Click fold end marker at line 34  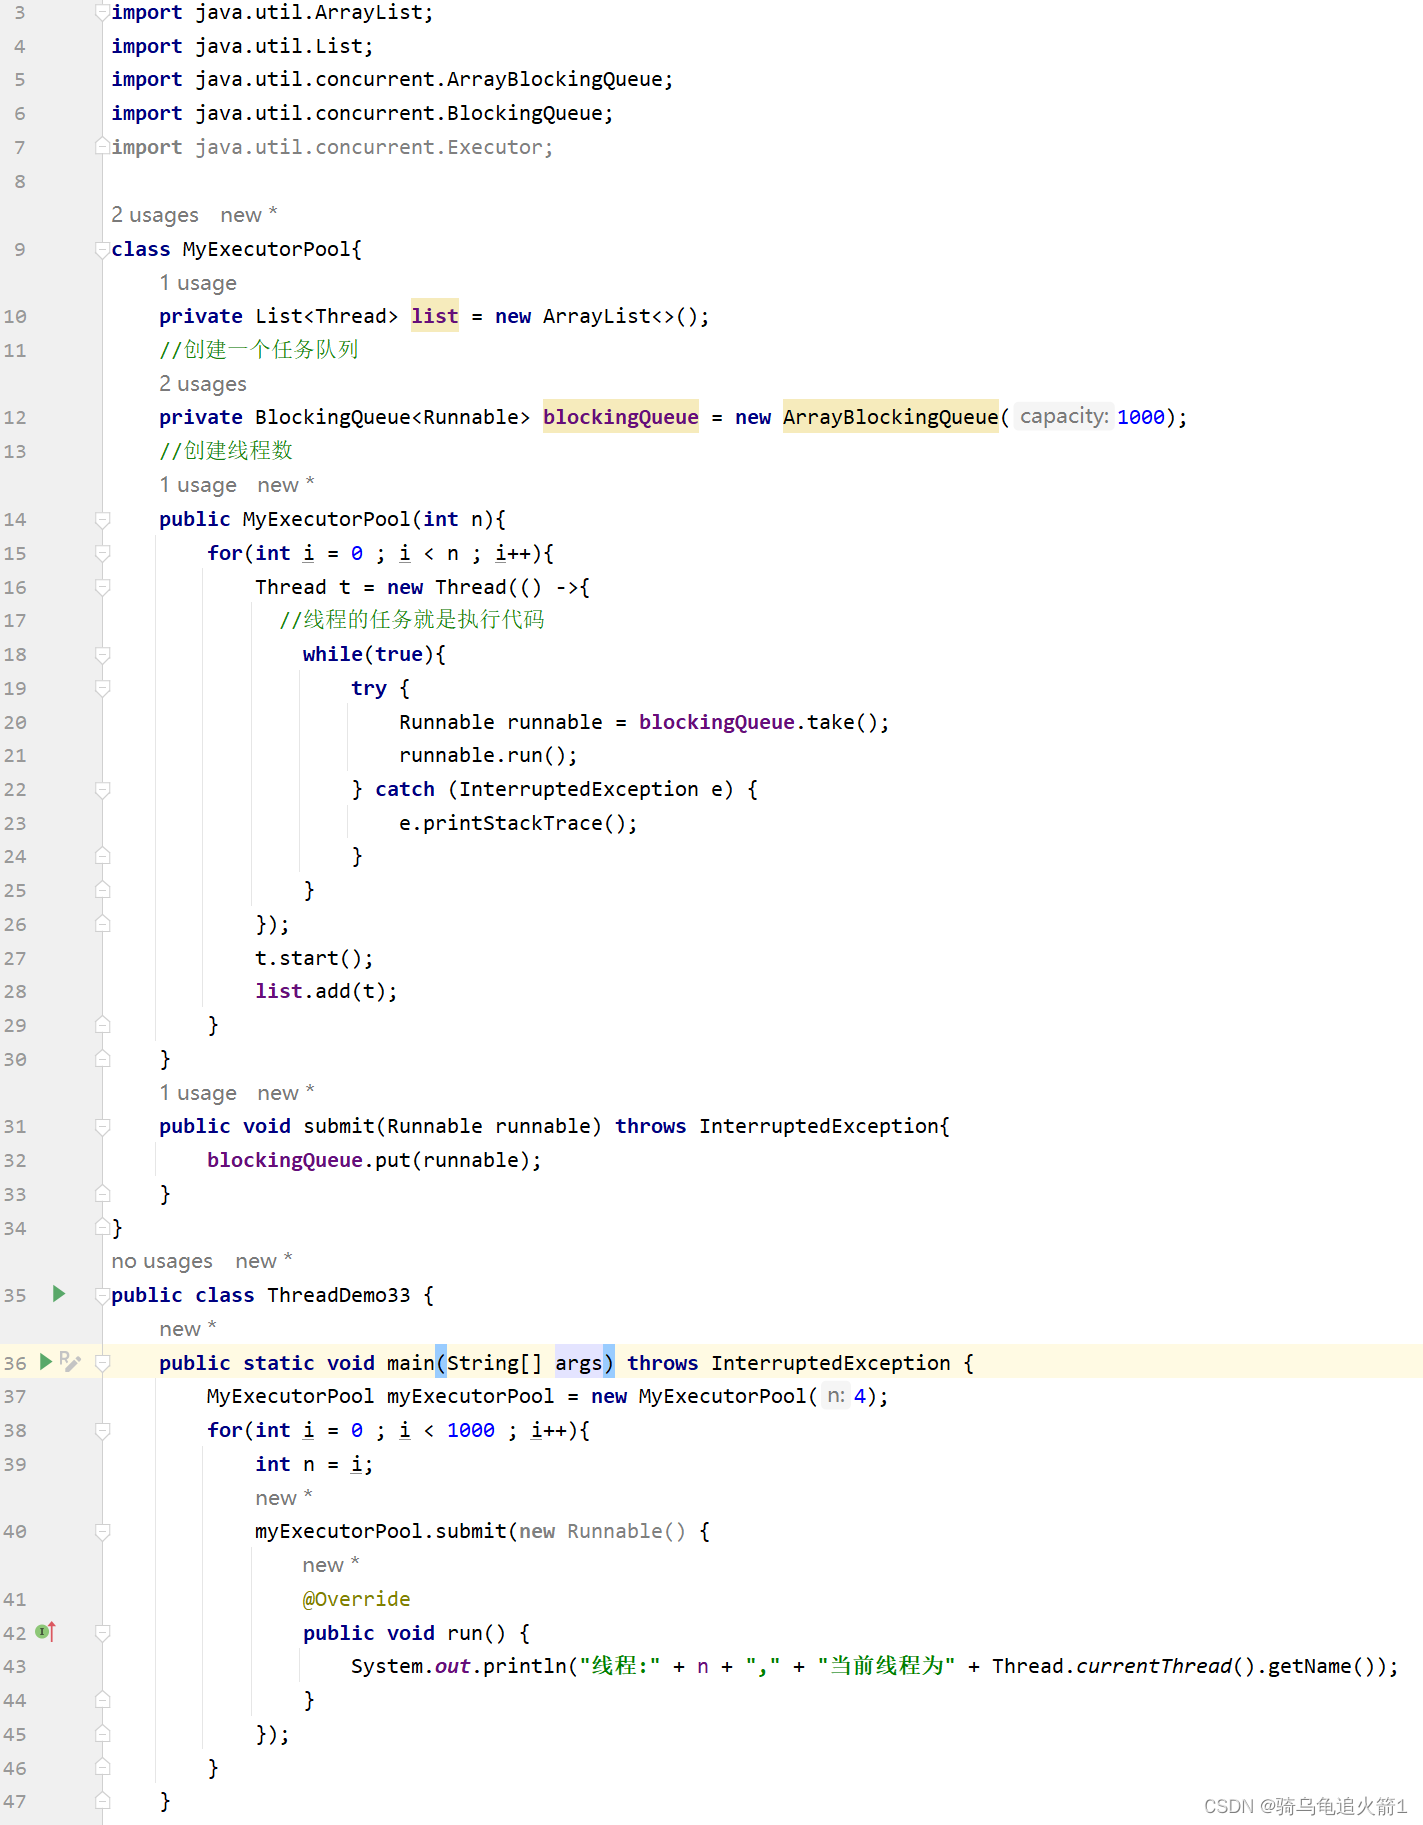[x=102, y=1227]
